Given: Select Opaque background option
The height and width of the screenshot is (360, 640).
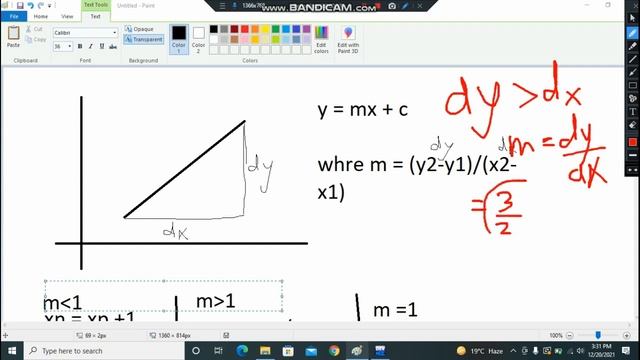Looking at the screenshot, I should 139,29.
